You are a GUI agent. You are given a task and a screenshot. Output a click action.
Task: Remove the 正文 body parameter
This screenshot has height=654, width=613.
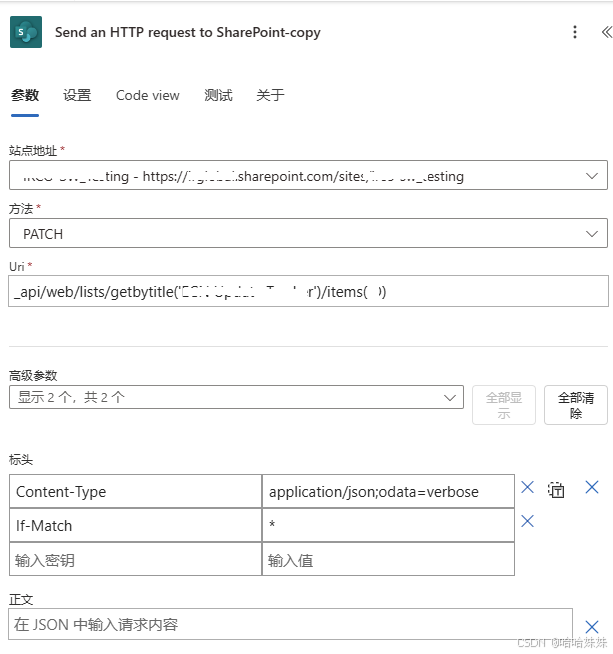coord(592,627)
